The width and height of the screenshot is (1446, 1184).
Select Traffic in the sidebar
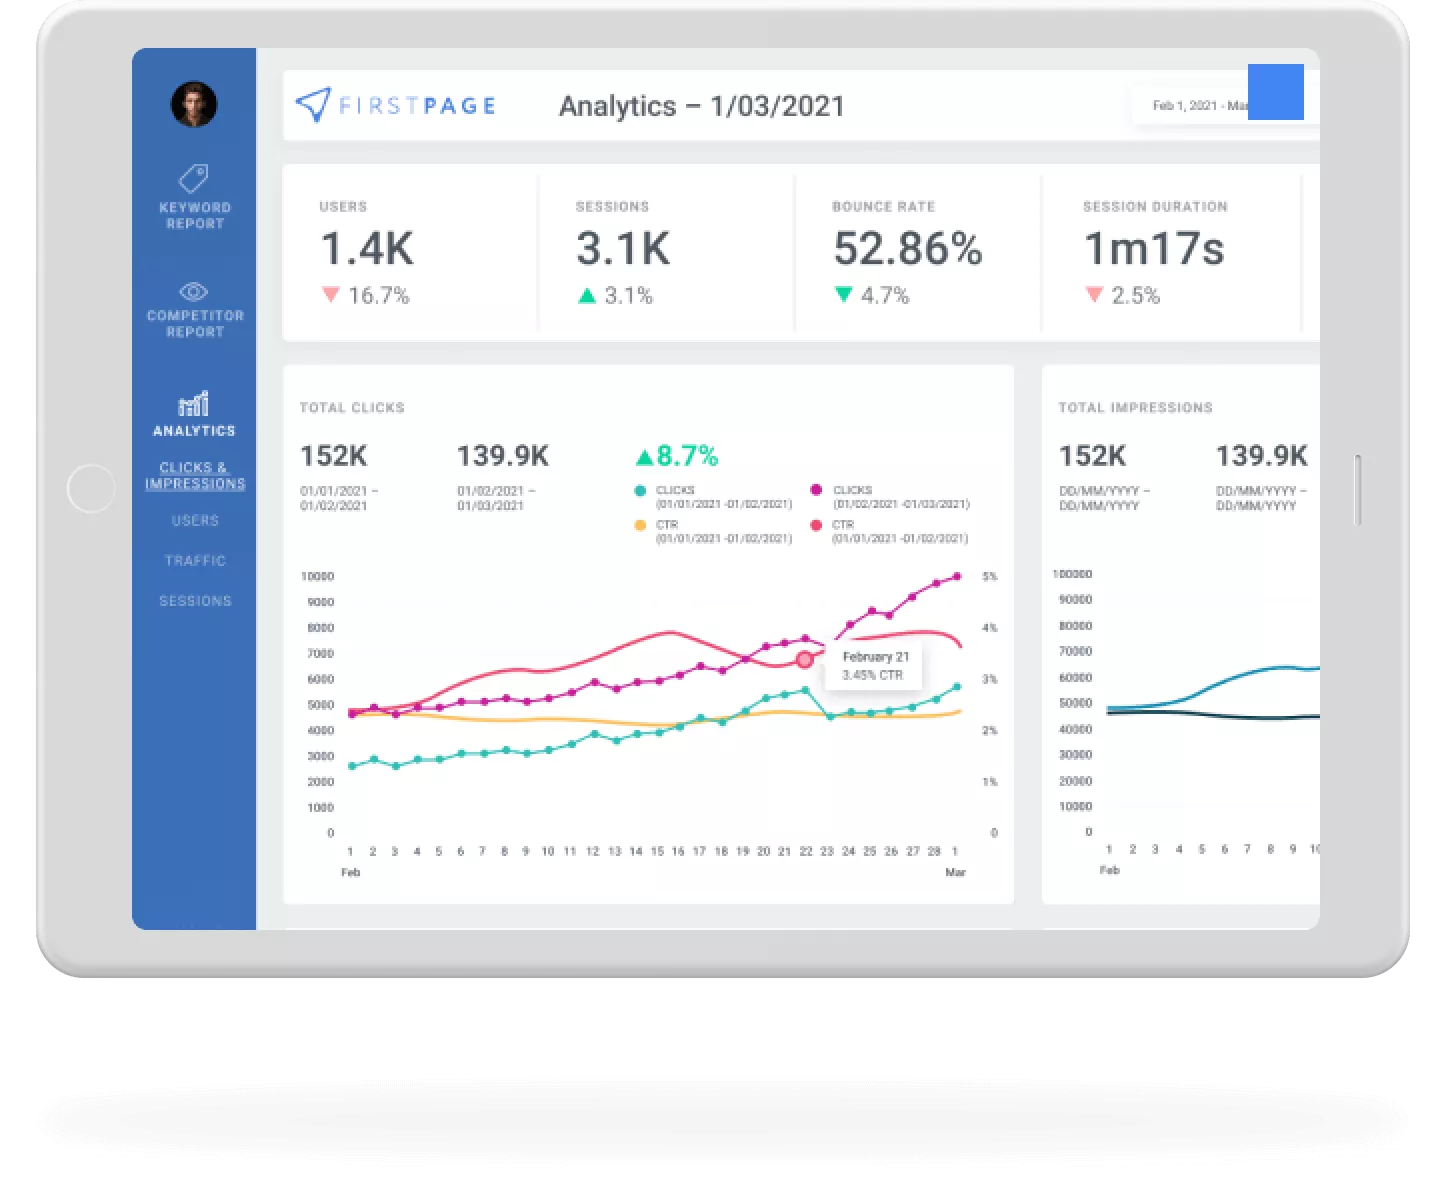[194, 560]
